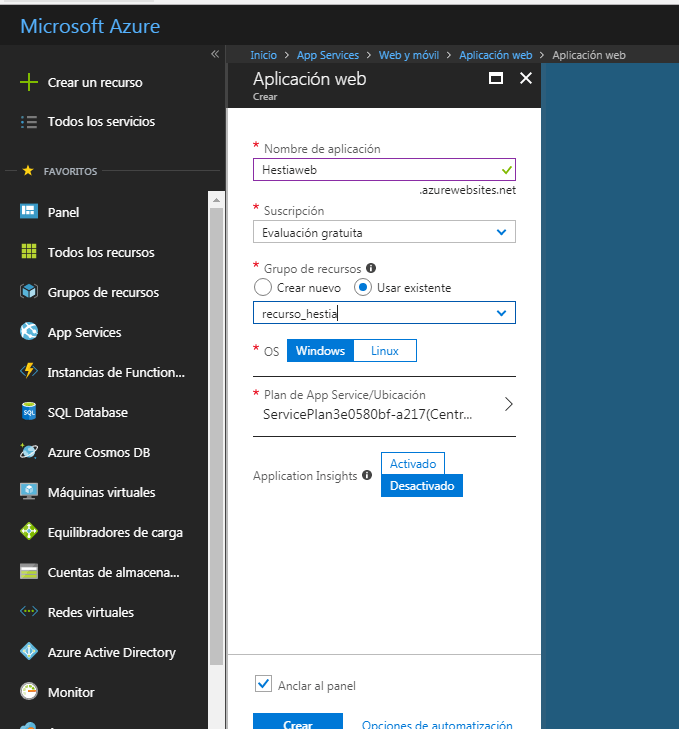Select the Usar existente radio option
This screenshot has width=679, height=729.
[x=364, y=287]
